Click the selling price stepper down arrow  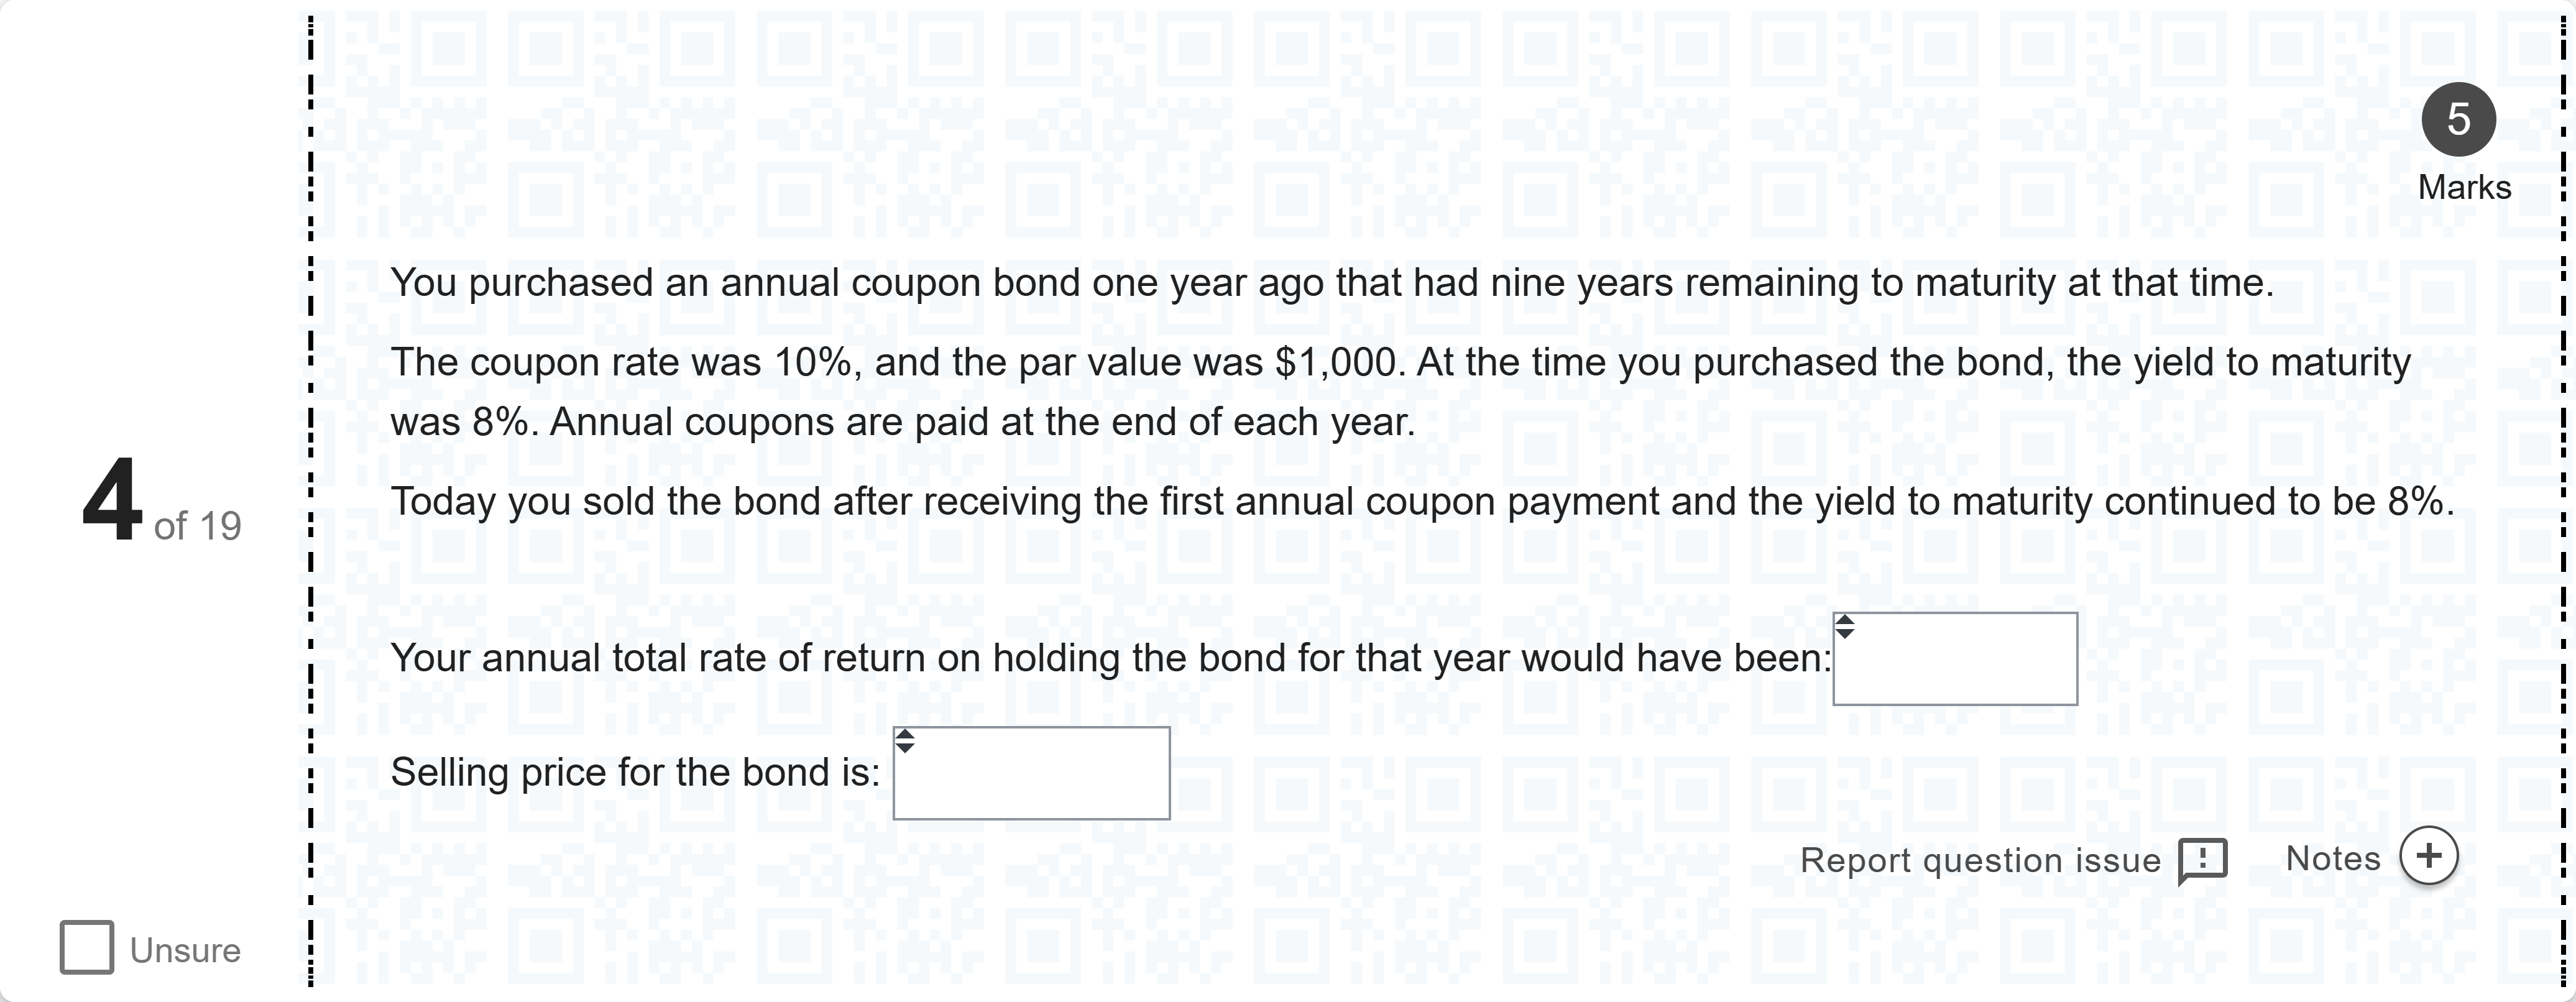pos(905,747)
